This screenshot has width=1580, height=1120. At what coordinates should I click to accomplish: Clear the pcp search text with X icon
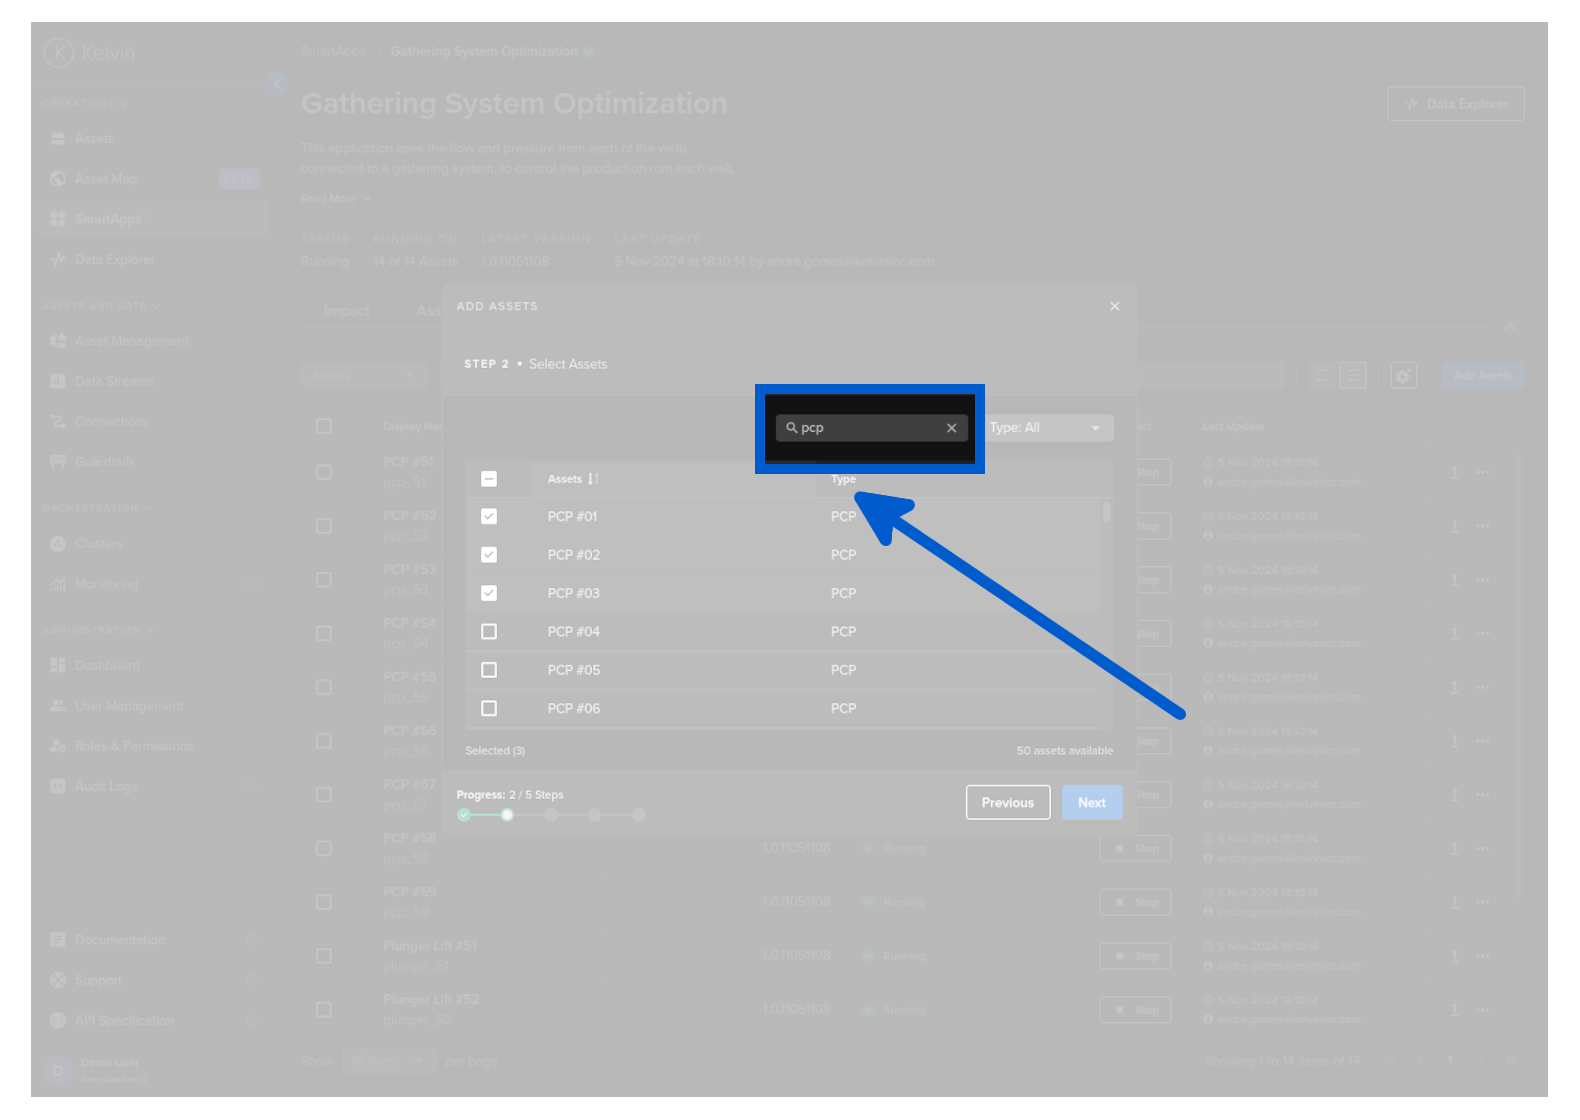[951, 428]
